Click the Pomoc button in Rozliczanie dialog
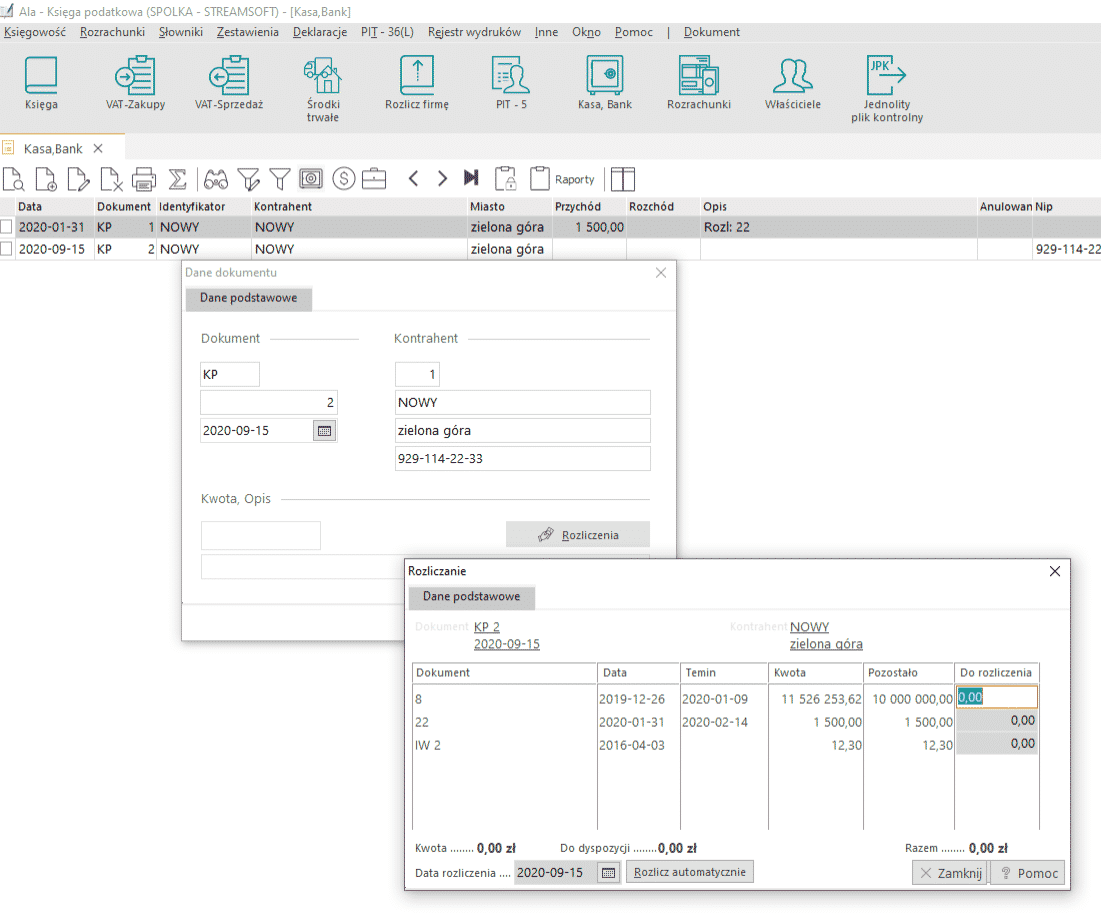The image size is (1101, 916). coord(1028,872)
